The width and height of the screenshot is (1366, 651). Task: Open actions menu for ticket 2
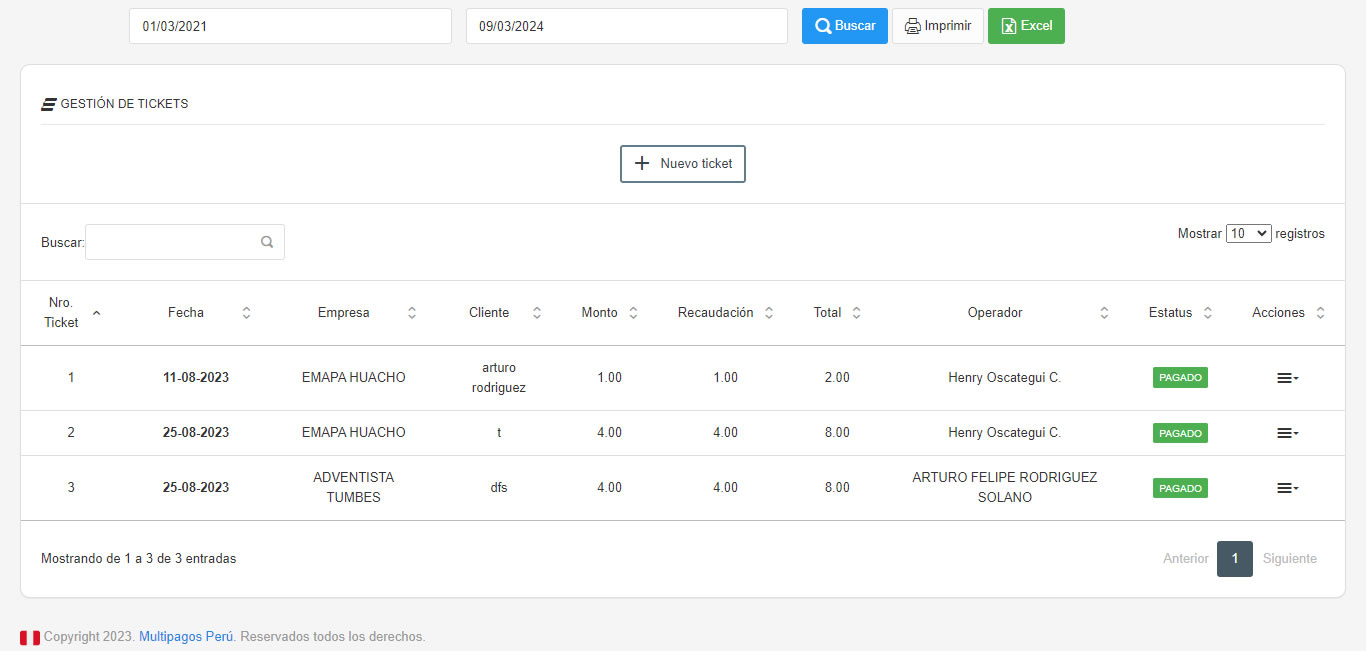pos(1287,433)
